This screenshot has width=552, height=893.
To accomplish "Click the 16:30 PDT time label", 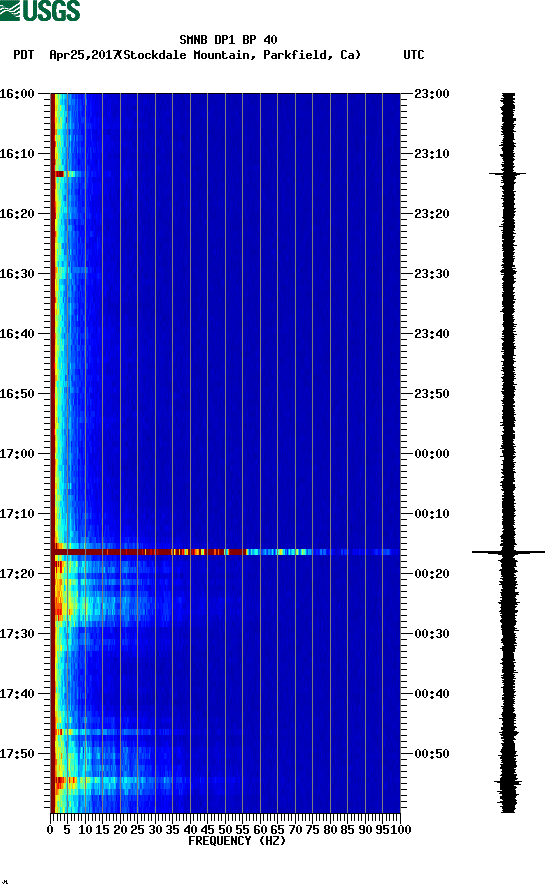I will [17, 274].
